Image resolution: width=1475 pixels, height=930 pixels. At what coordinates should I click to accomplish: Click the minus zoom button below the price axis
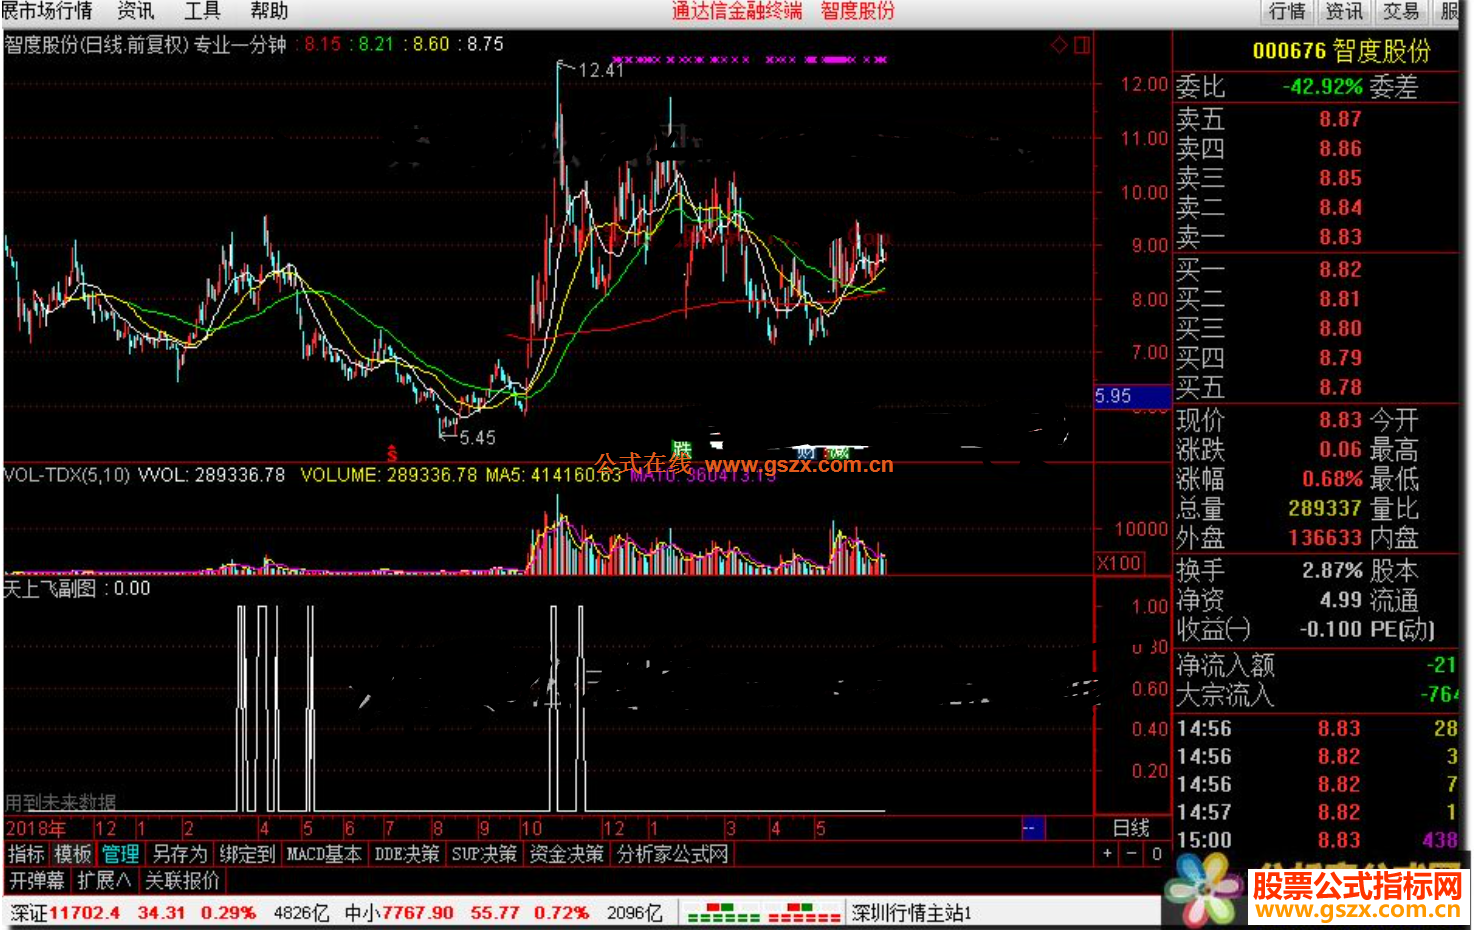click(x=1131, y=854)
